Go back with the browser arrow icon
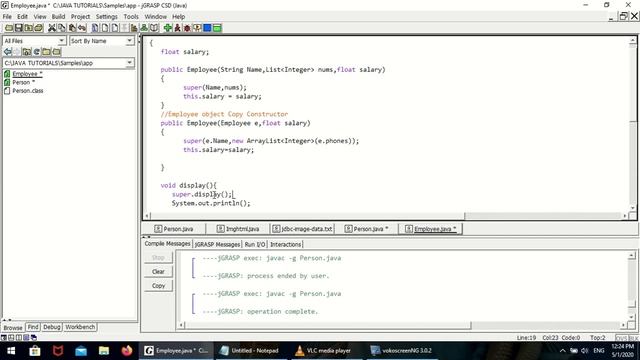Viewport: 640px width, 360px height. click(x=7, y=52)
